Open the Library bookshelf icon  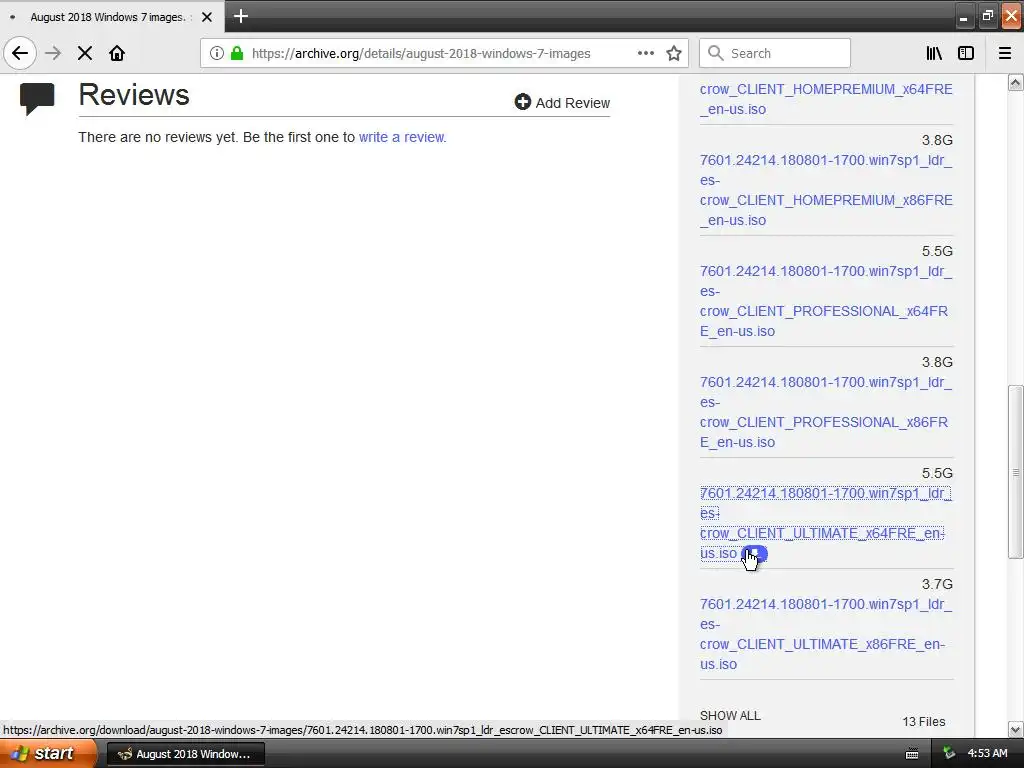(x=934, y=53)
